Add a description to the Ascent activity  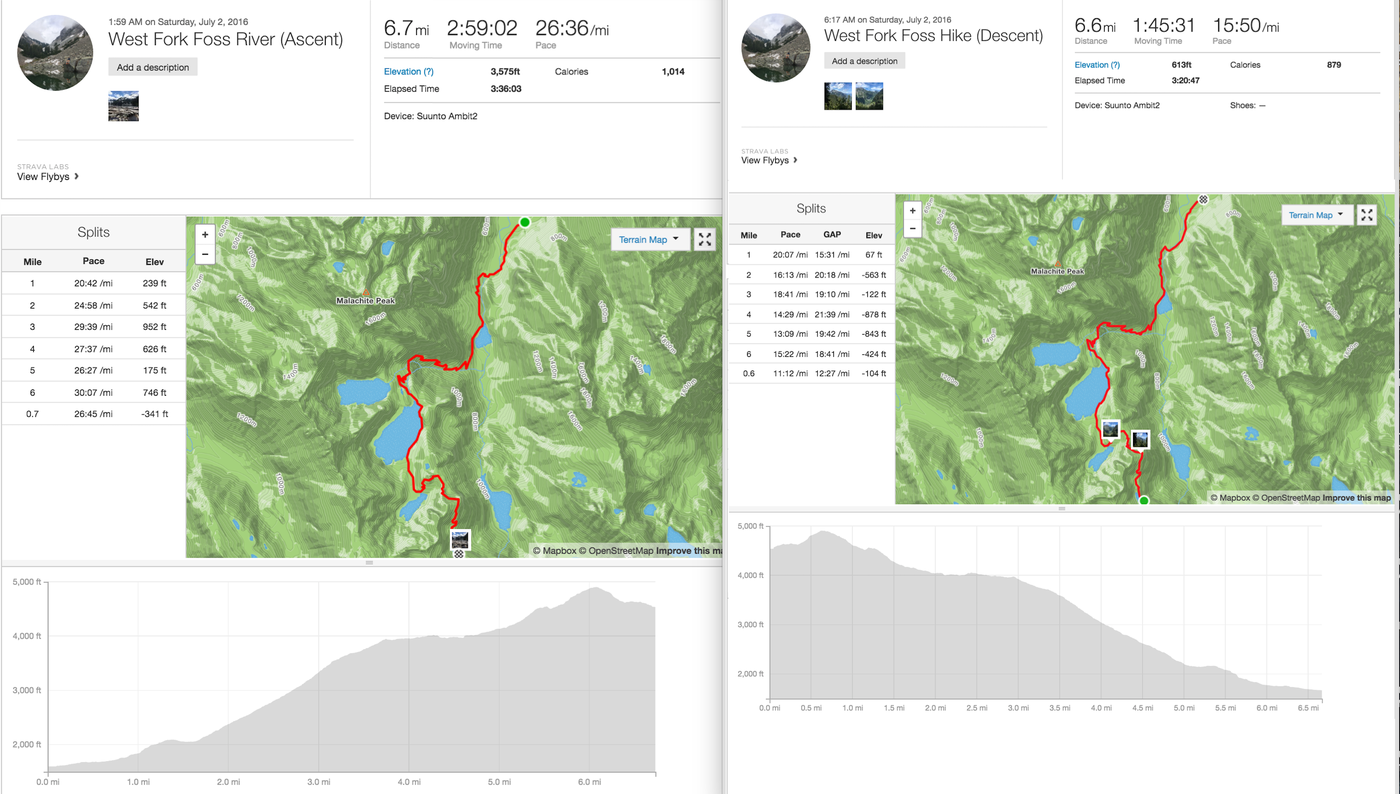click(153, 67)
